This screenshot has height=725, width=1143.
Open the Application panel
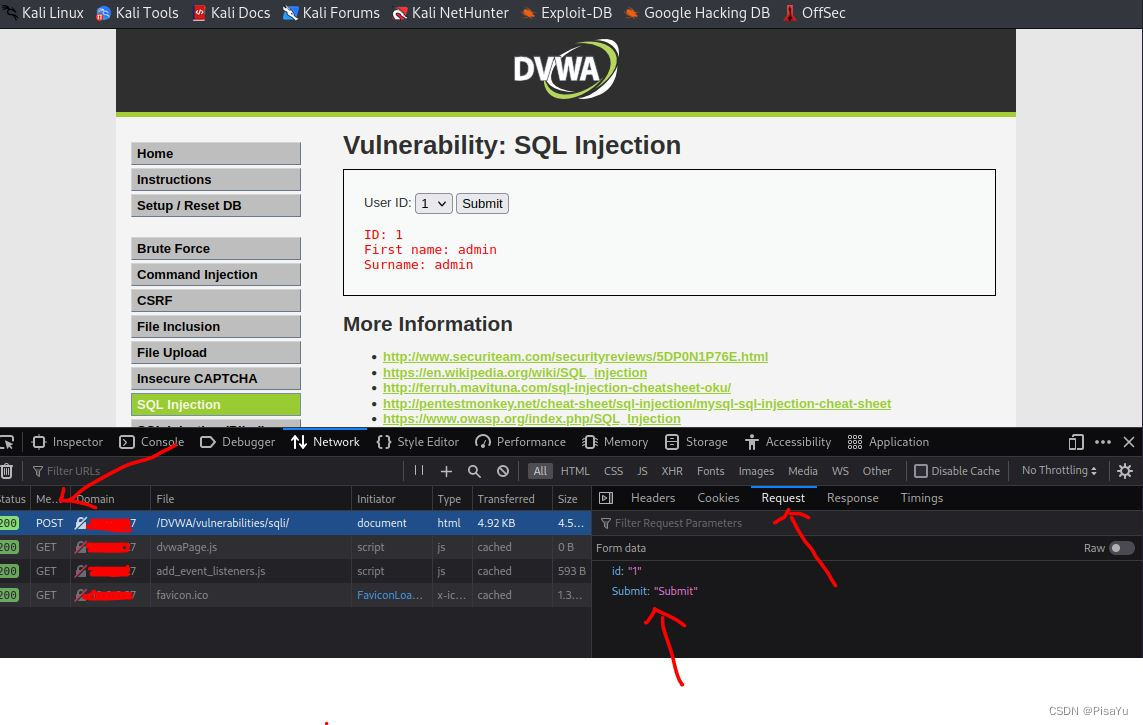coord(888,442)
